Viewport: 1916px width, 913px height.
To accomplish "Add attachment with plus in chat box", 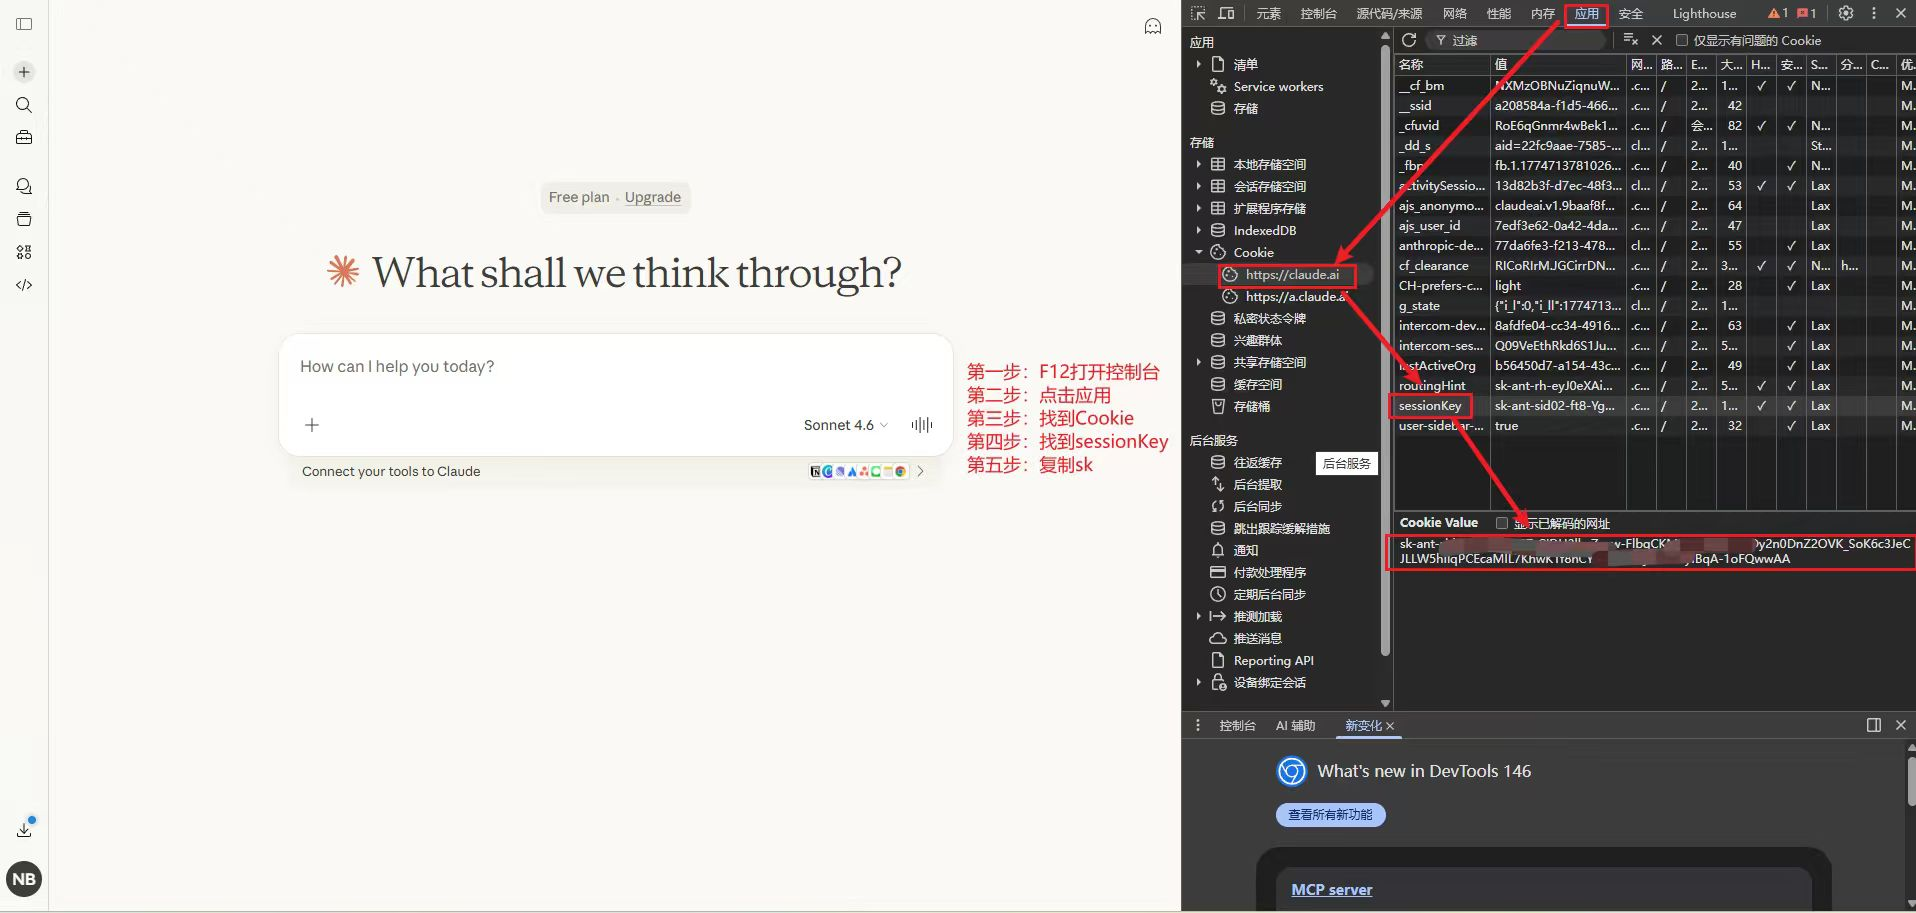I will [312, 425].
